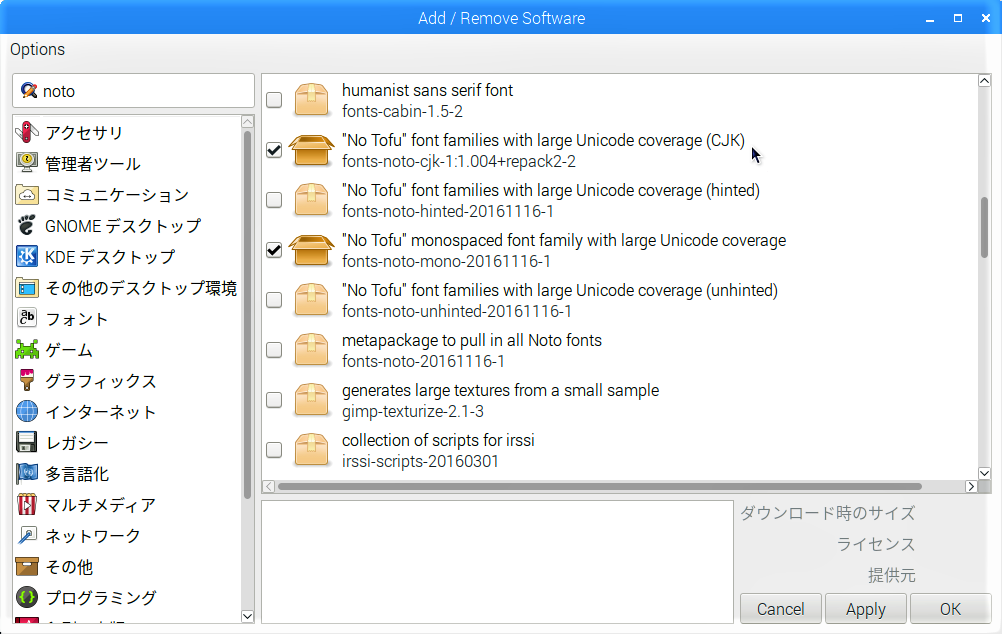Choose the フォント category label
Screen dimensions: 1002x634
point(77,319)
